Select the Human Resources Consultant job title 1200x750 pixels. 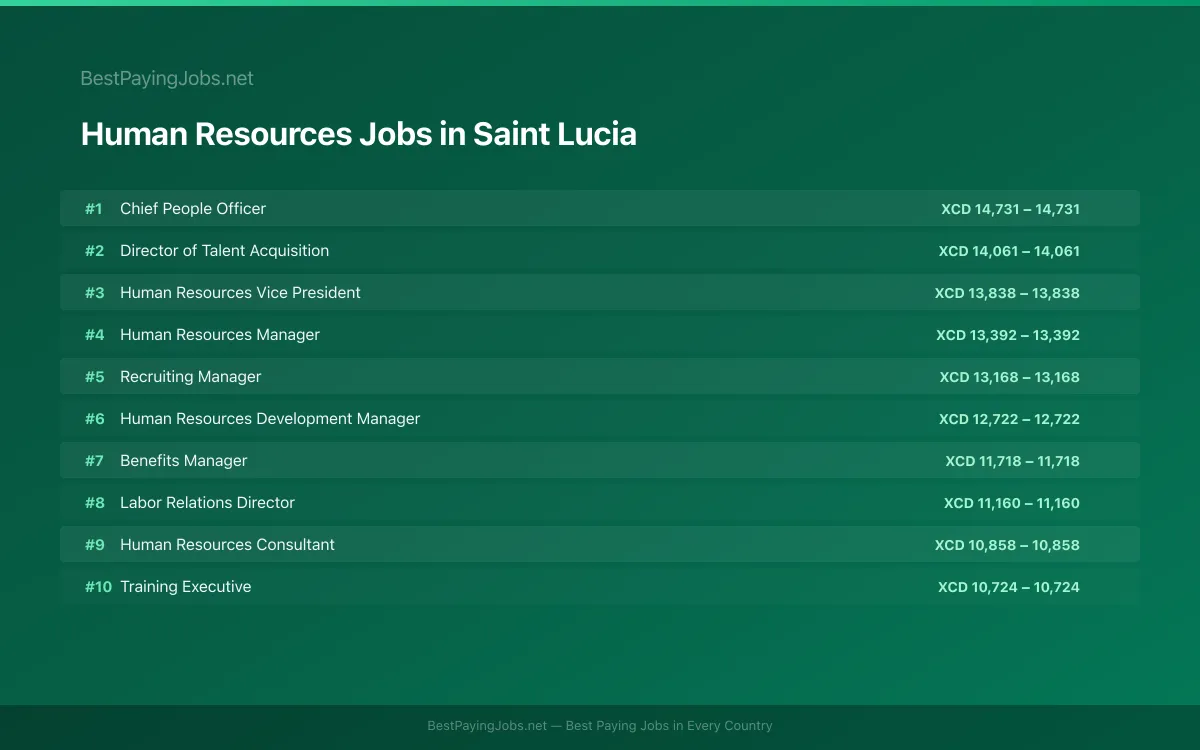click(227, 544)
